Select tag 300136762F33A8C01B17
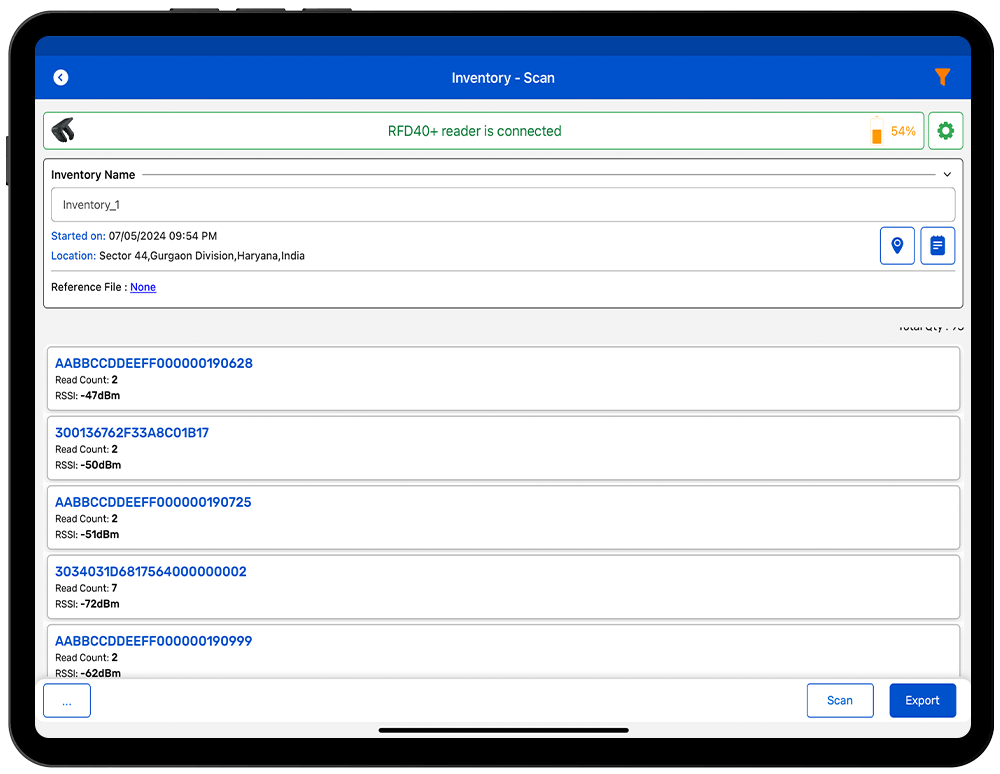 (132, 433)
